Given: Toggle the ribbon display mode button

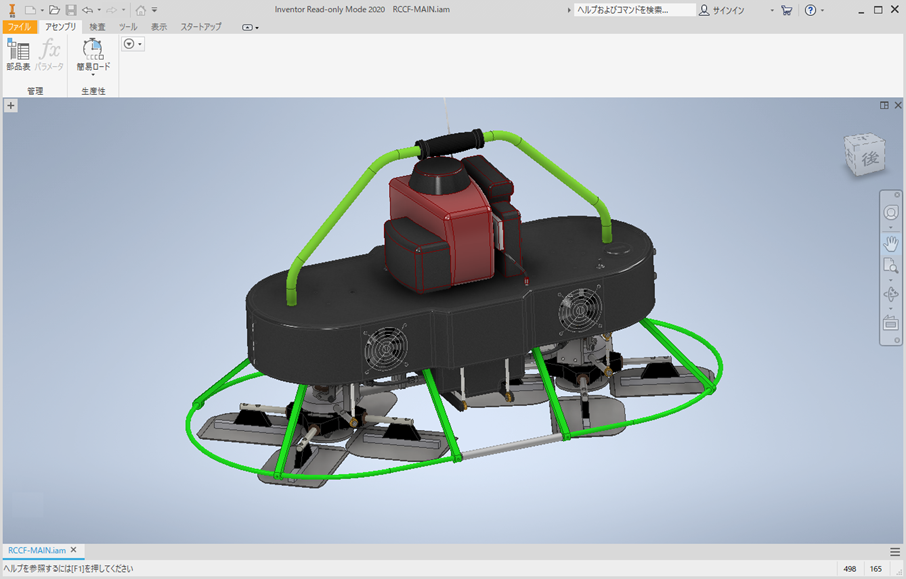Looking at the screenshot, I should [247, 27].
